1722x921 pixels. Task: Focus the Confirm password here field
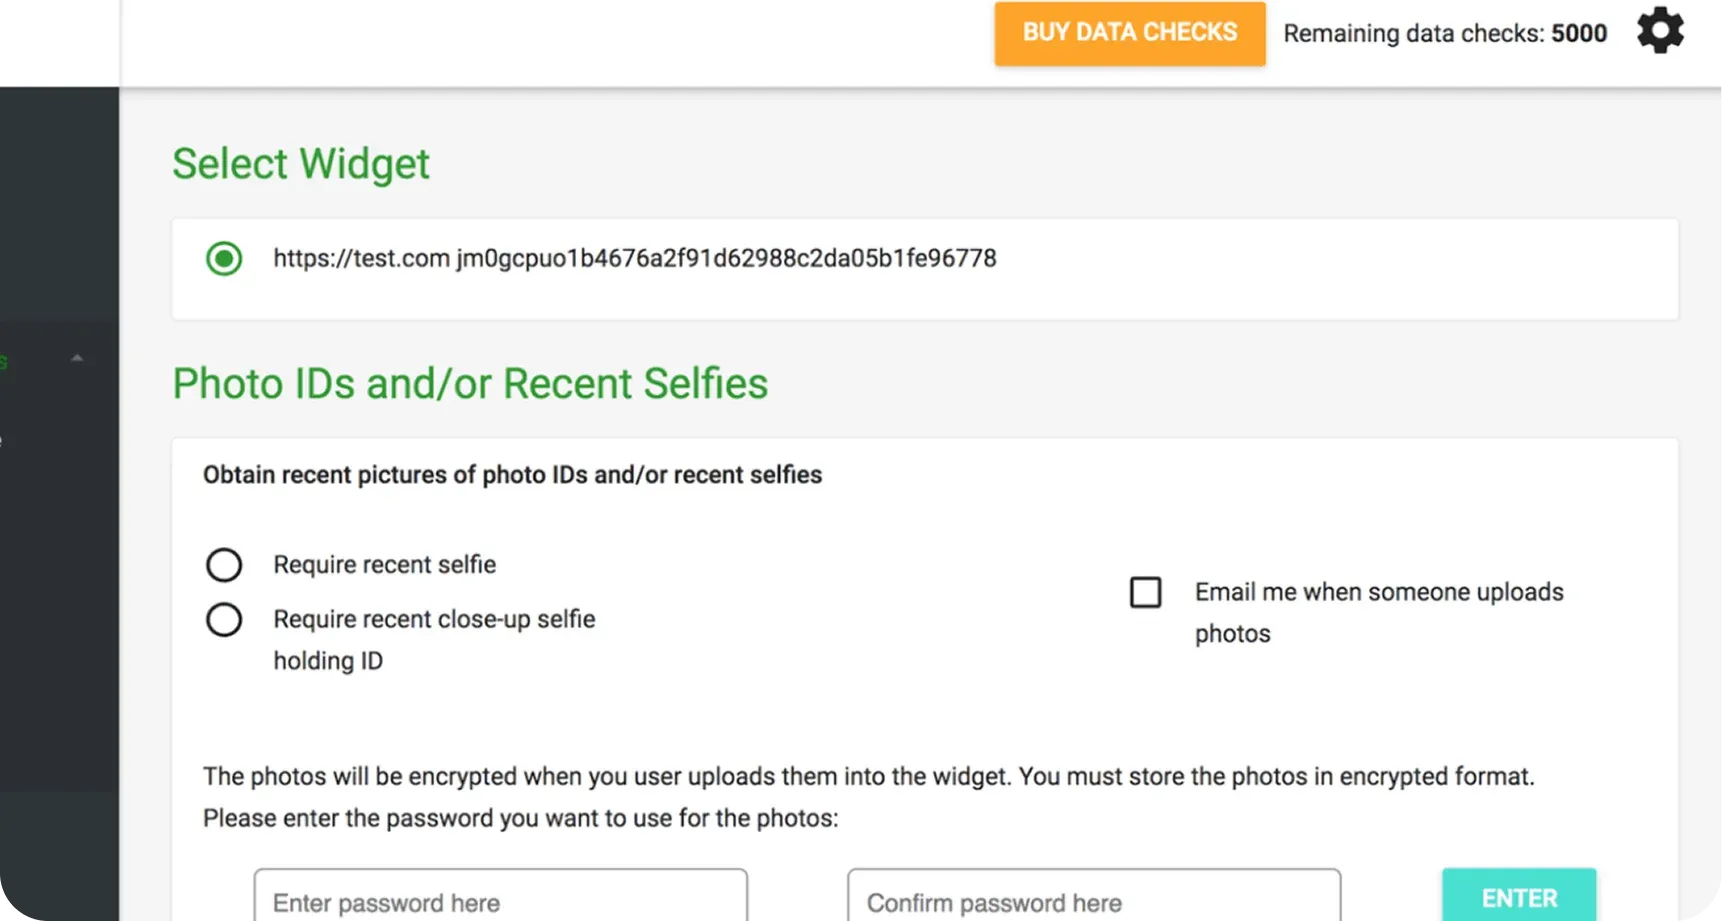pos(1093,901)
